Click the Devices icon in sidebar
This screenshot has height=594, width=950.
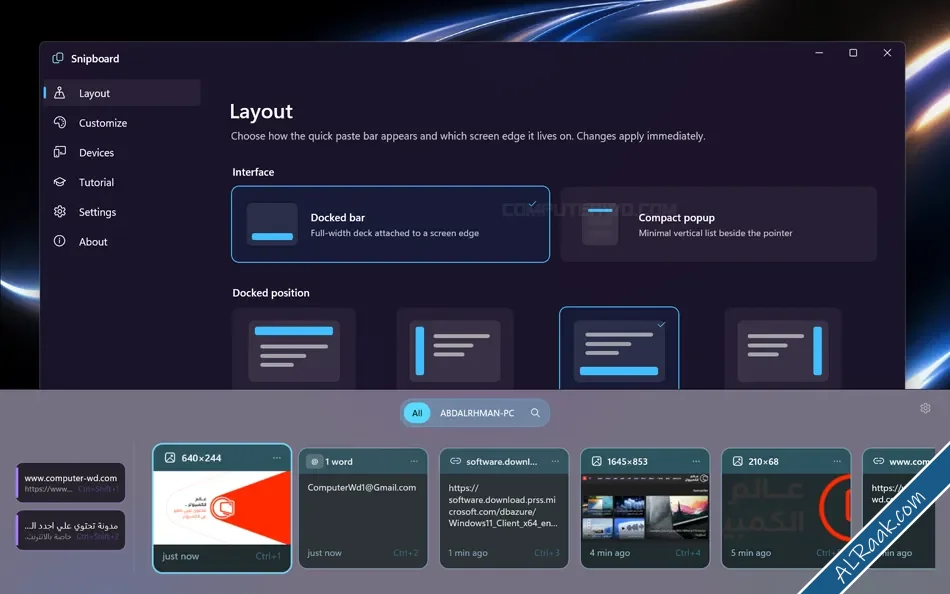coord(59,152)
